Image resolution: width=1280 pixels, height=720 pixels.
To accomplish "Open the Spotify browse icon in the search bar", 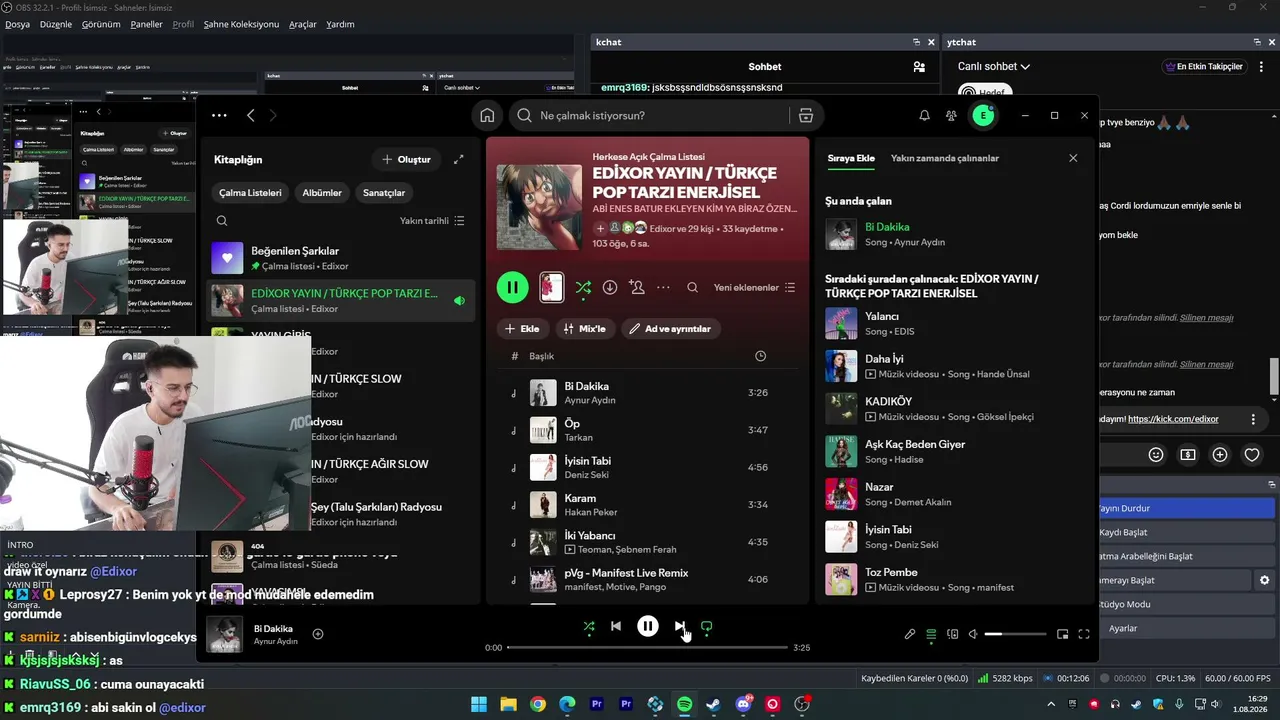I will pyautogui.click(x=805, y=116).
